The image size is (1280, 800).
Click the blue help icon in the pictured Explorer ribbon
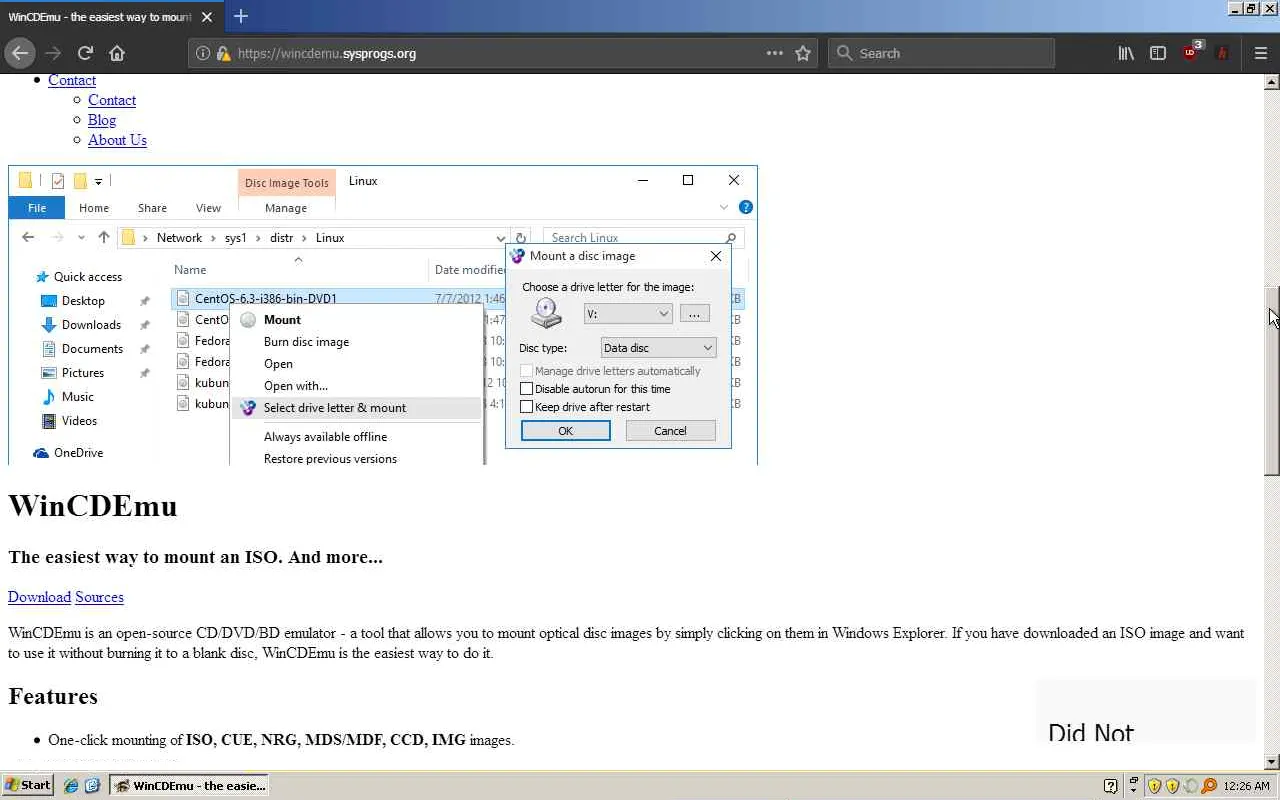tap(745, 207)
